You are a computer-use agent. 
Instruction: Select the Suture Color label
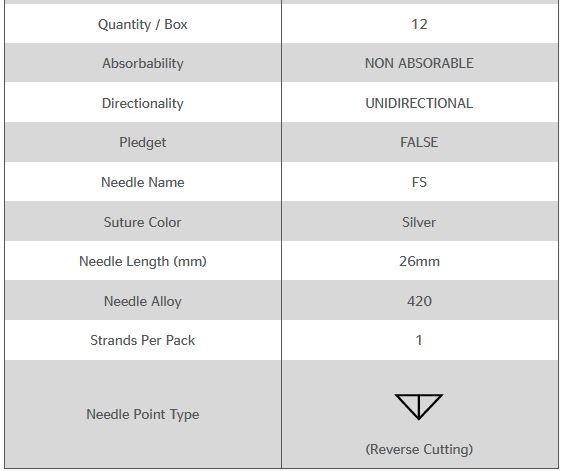coord(143,222)
